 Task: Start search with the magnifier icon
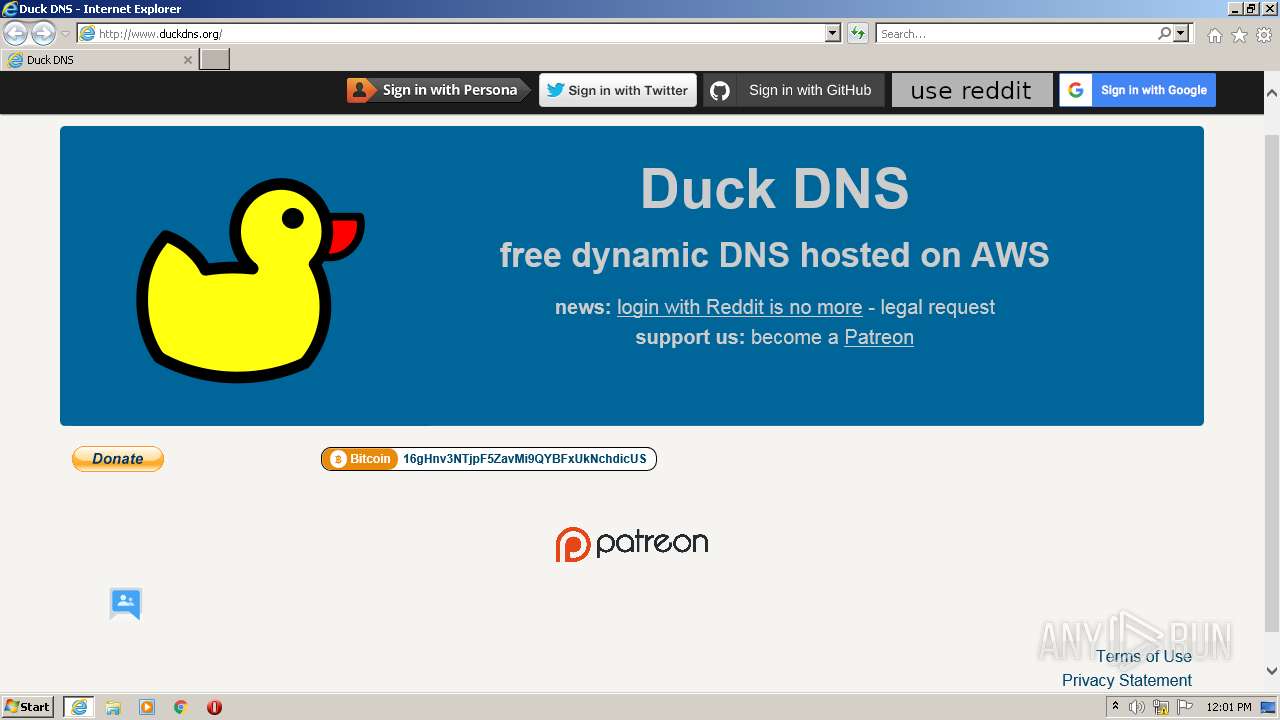point(1164,34)
